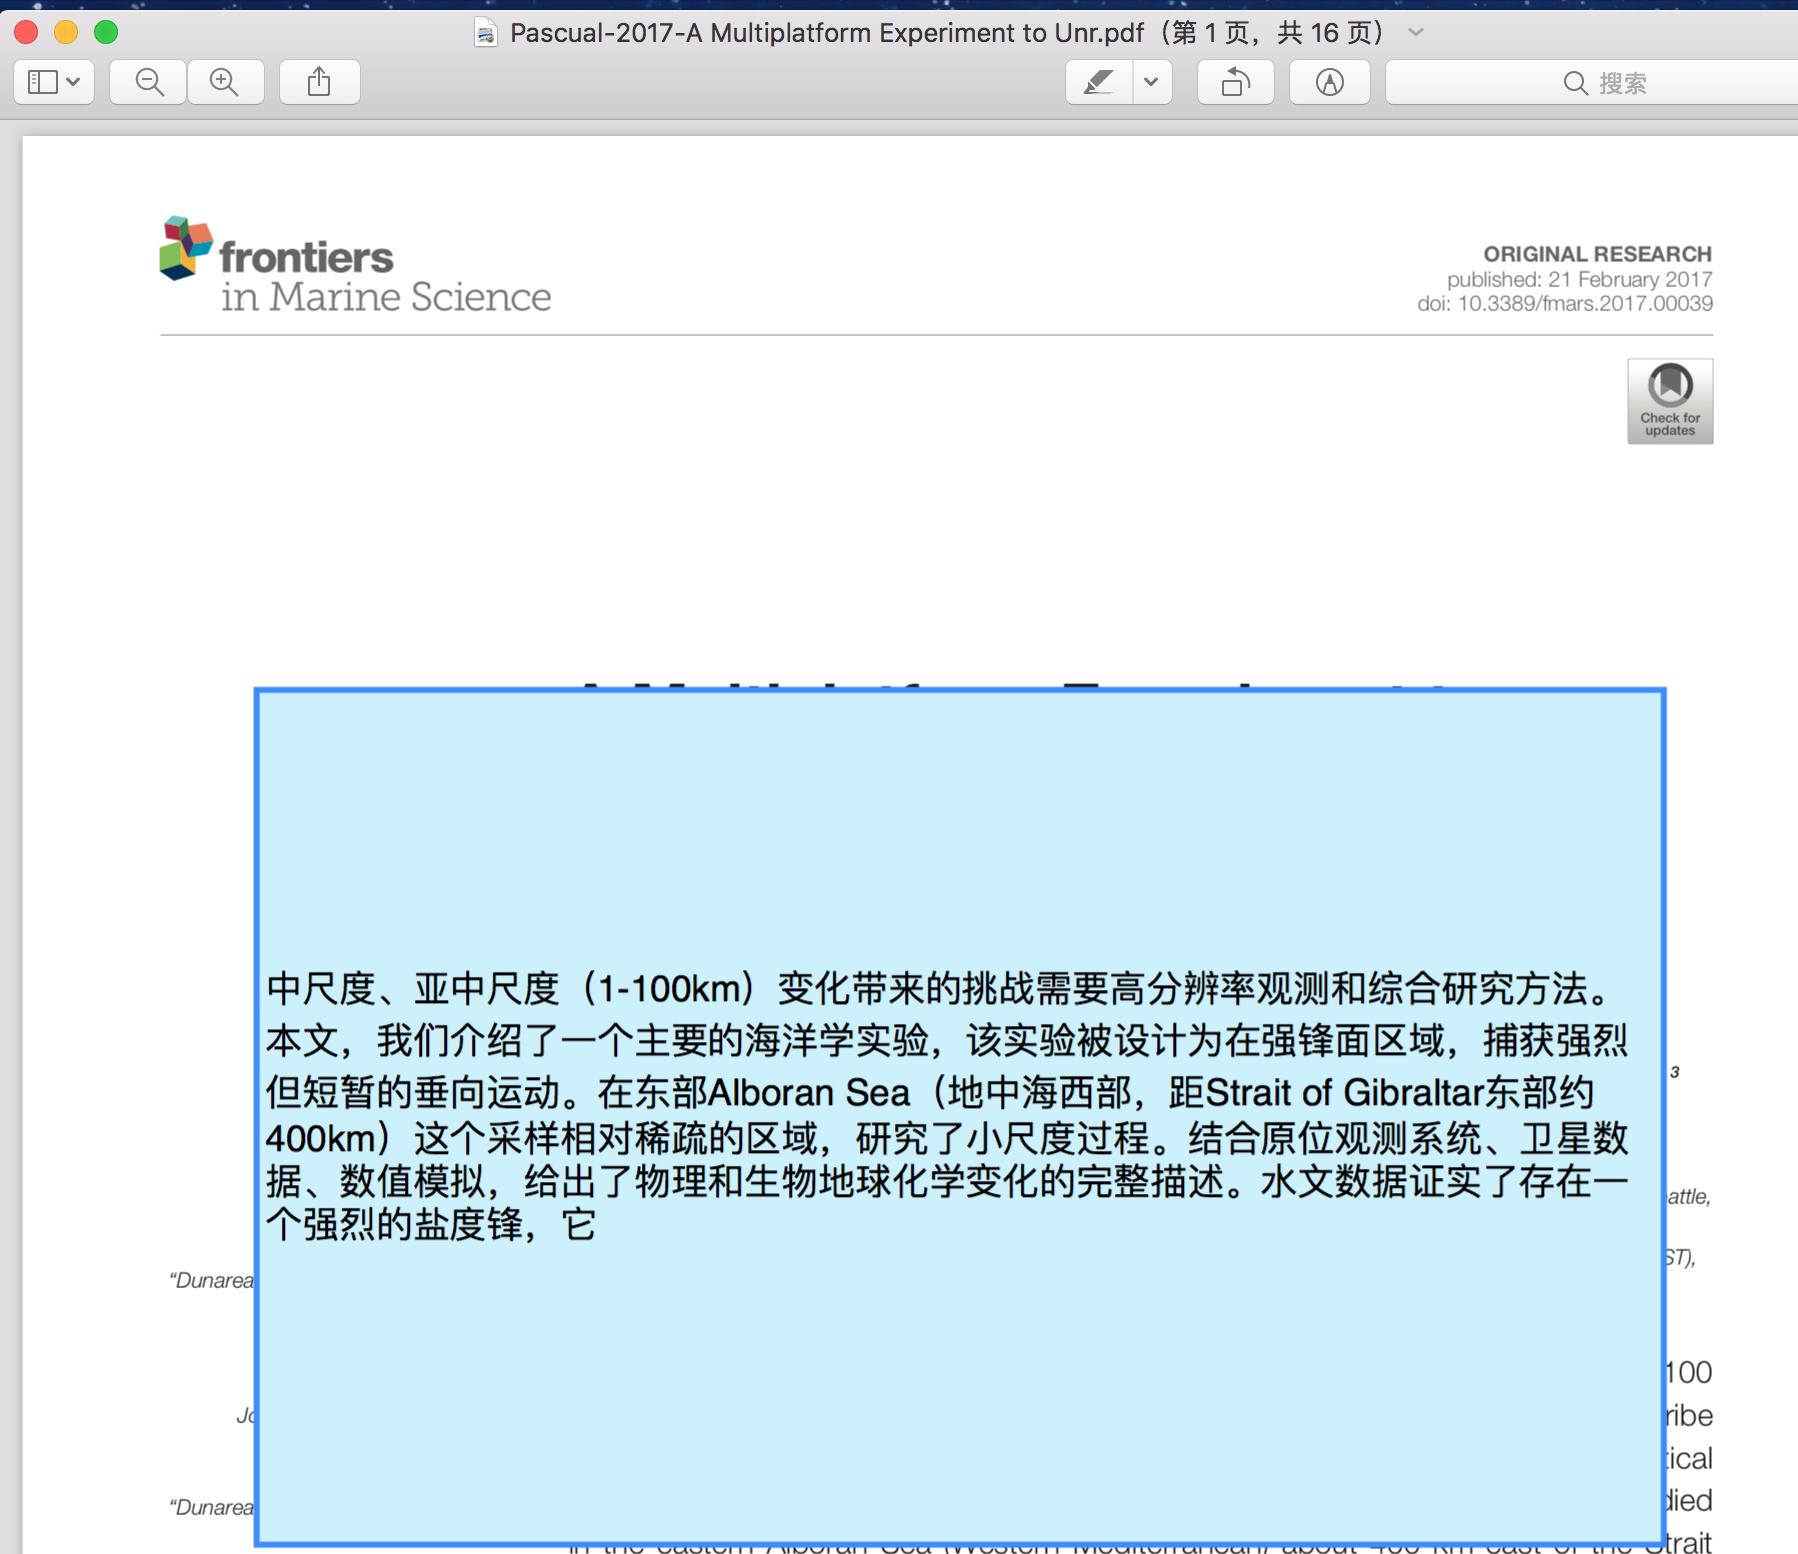This screenshot has width=1798, height=1554.
Task: Click the doi 10.3389/fmars.2017.00039 text
Action: coord(1564,304)
